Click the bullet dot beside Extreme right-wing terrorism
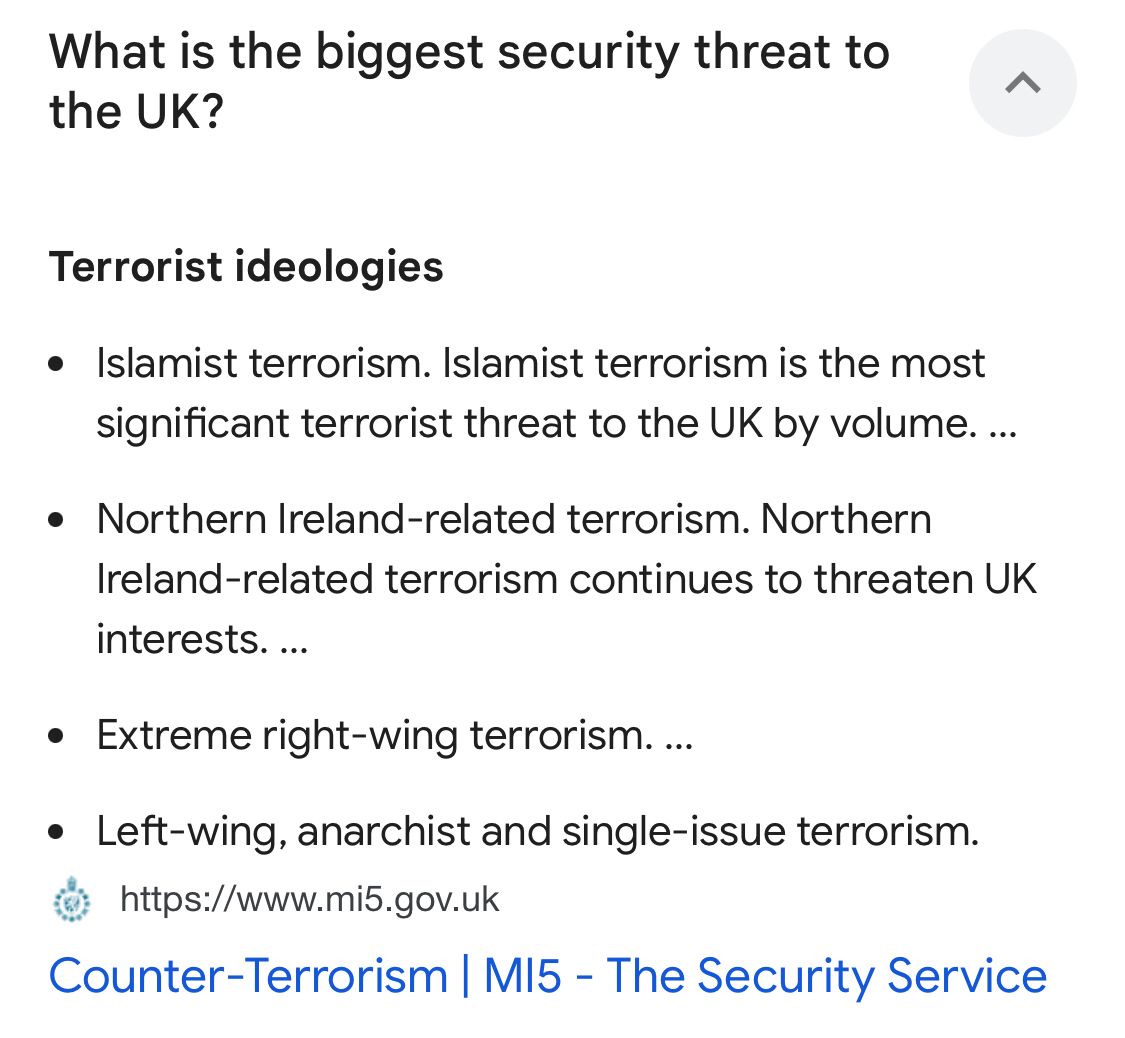This screenshot has height=1038, width=1125. coord(57,737)
